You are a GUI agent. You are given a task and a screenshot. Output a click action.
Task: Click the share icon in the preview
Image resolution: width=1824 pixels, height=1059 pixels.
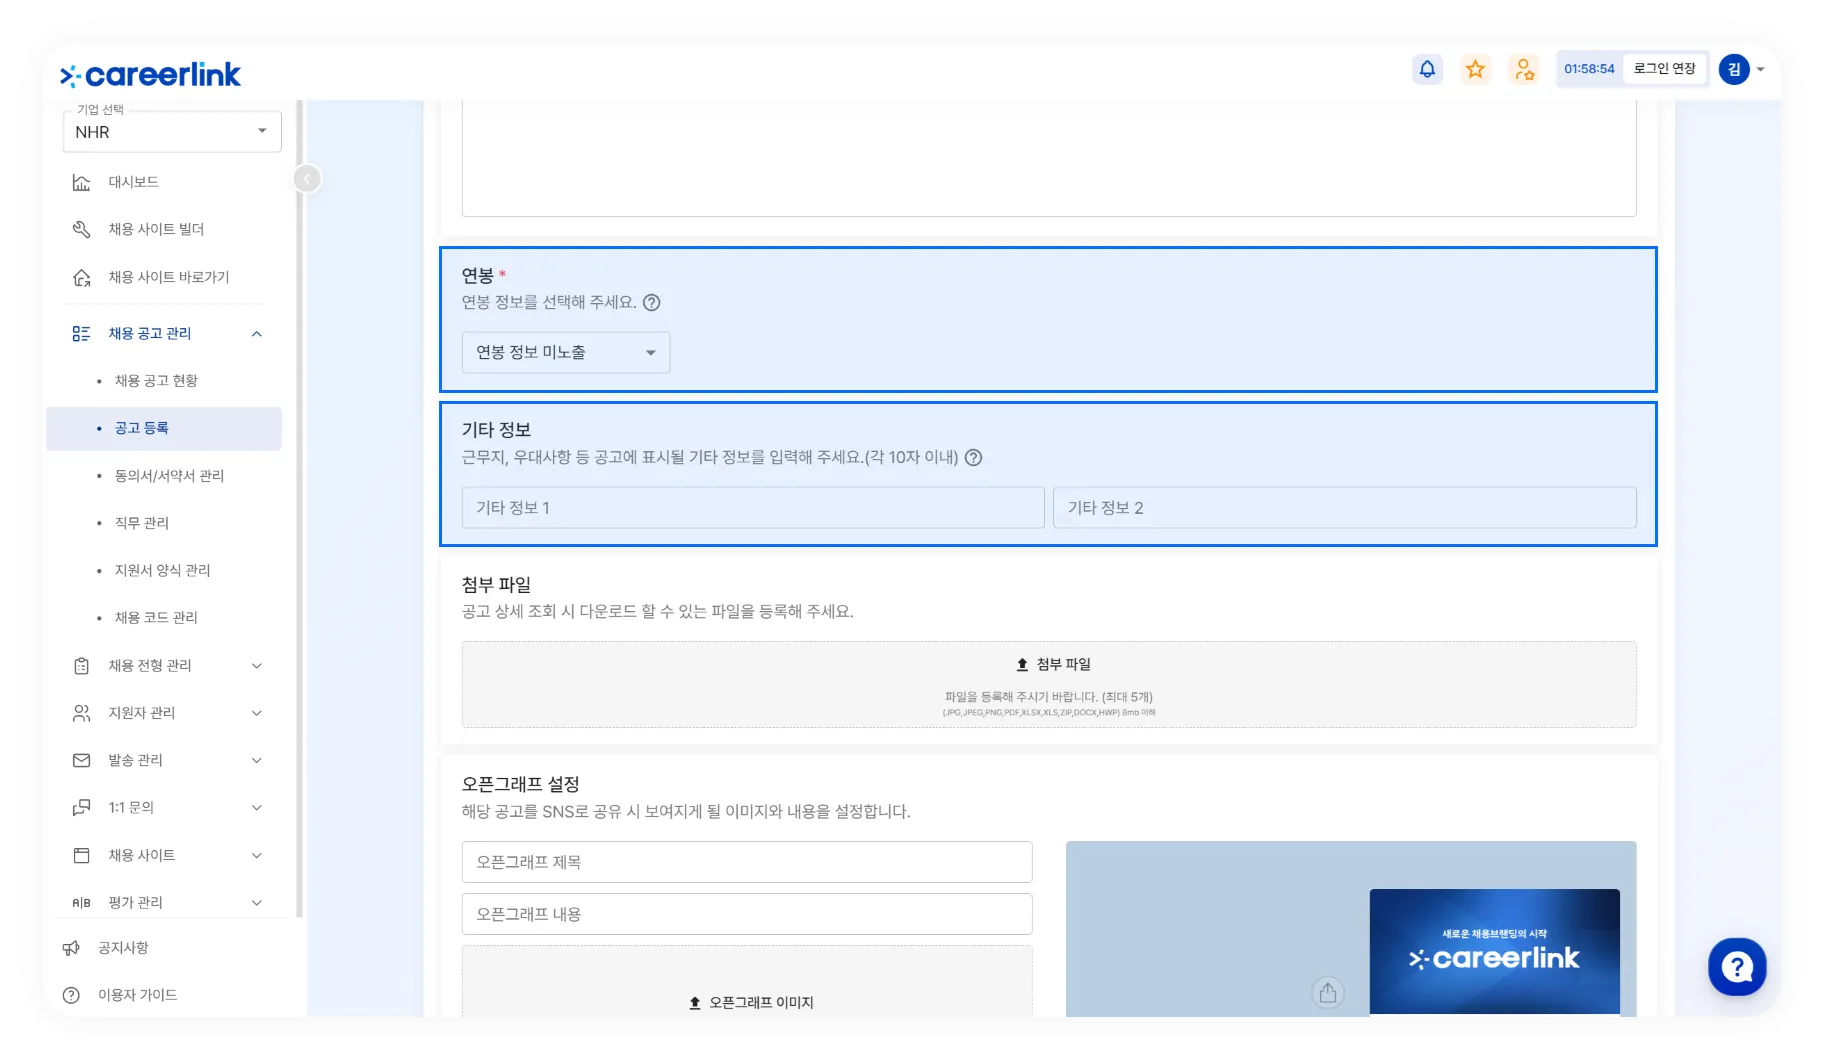[x=1327, y=993]
